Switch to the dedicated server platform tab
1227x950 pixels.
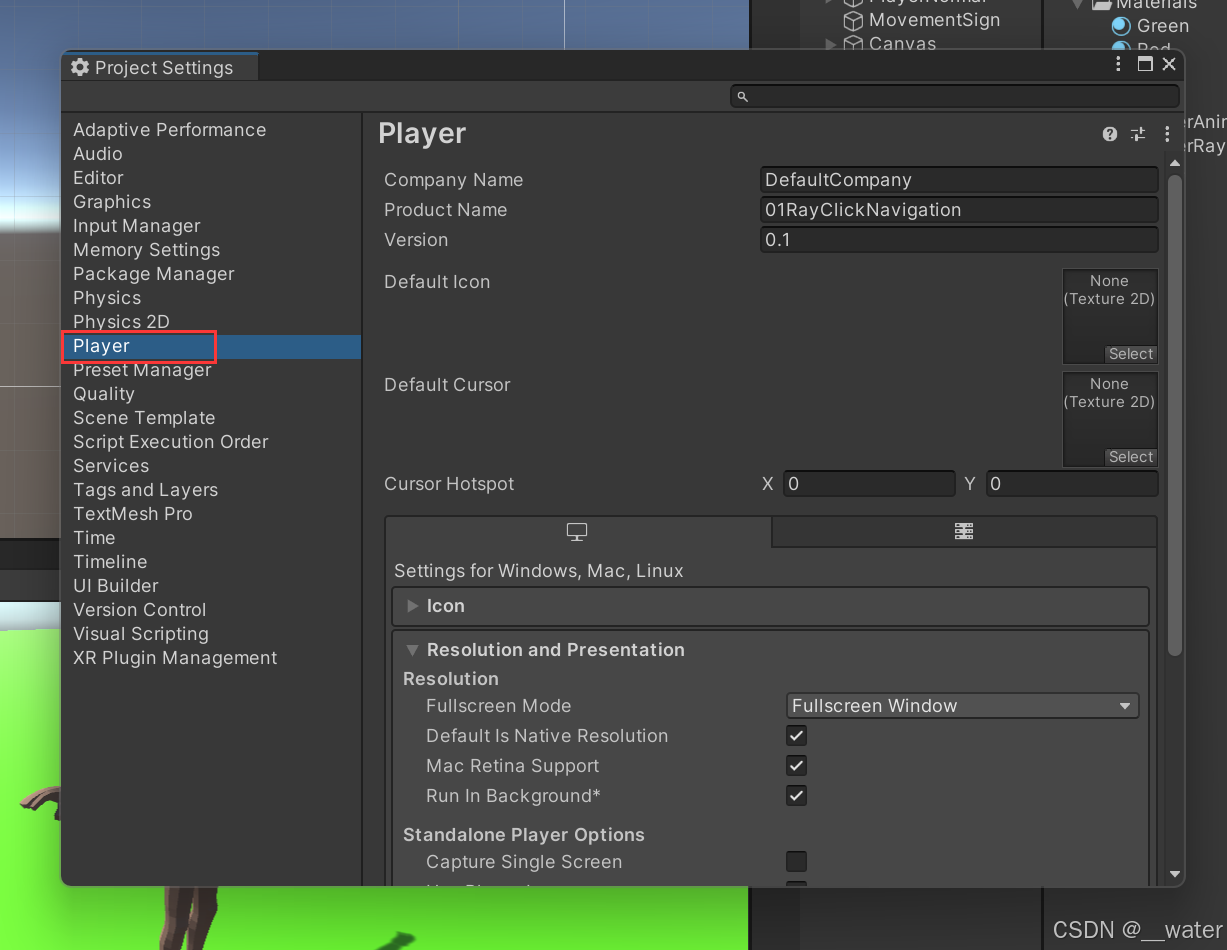coord(964,532)
